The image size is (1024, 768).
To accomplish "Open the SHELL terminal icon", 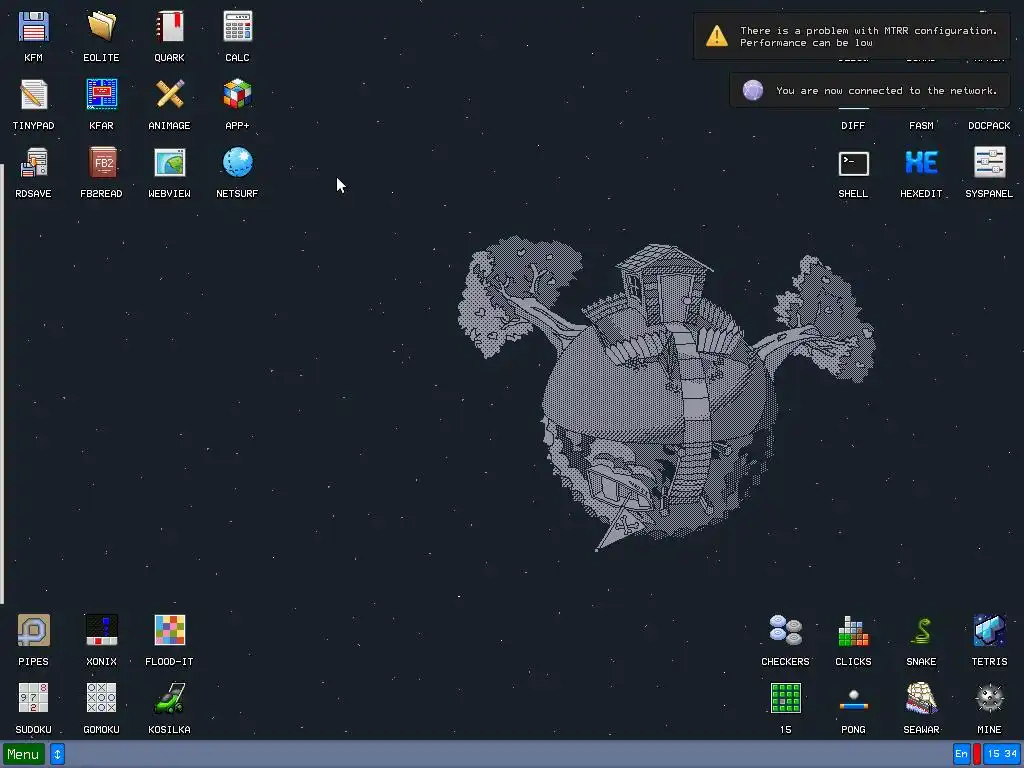I will click(x=854, y=163).
